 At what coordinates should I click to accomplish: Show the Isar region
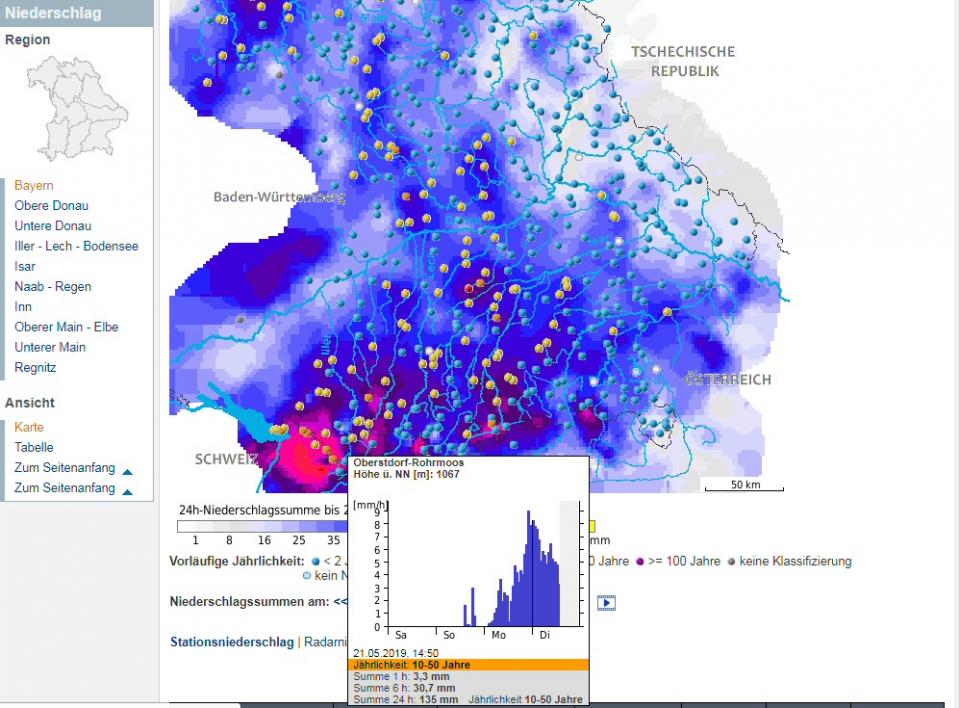[x=25, y=266]
